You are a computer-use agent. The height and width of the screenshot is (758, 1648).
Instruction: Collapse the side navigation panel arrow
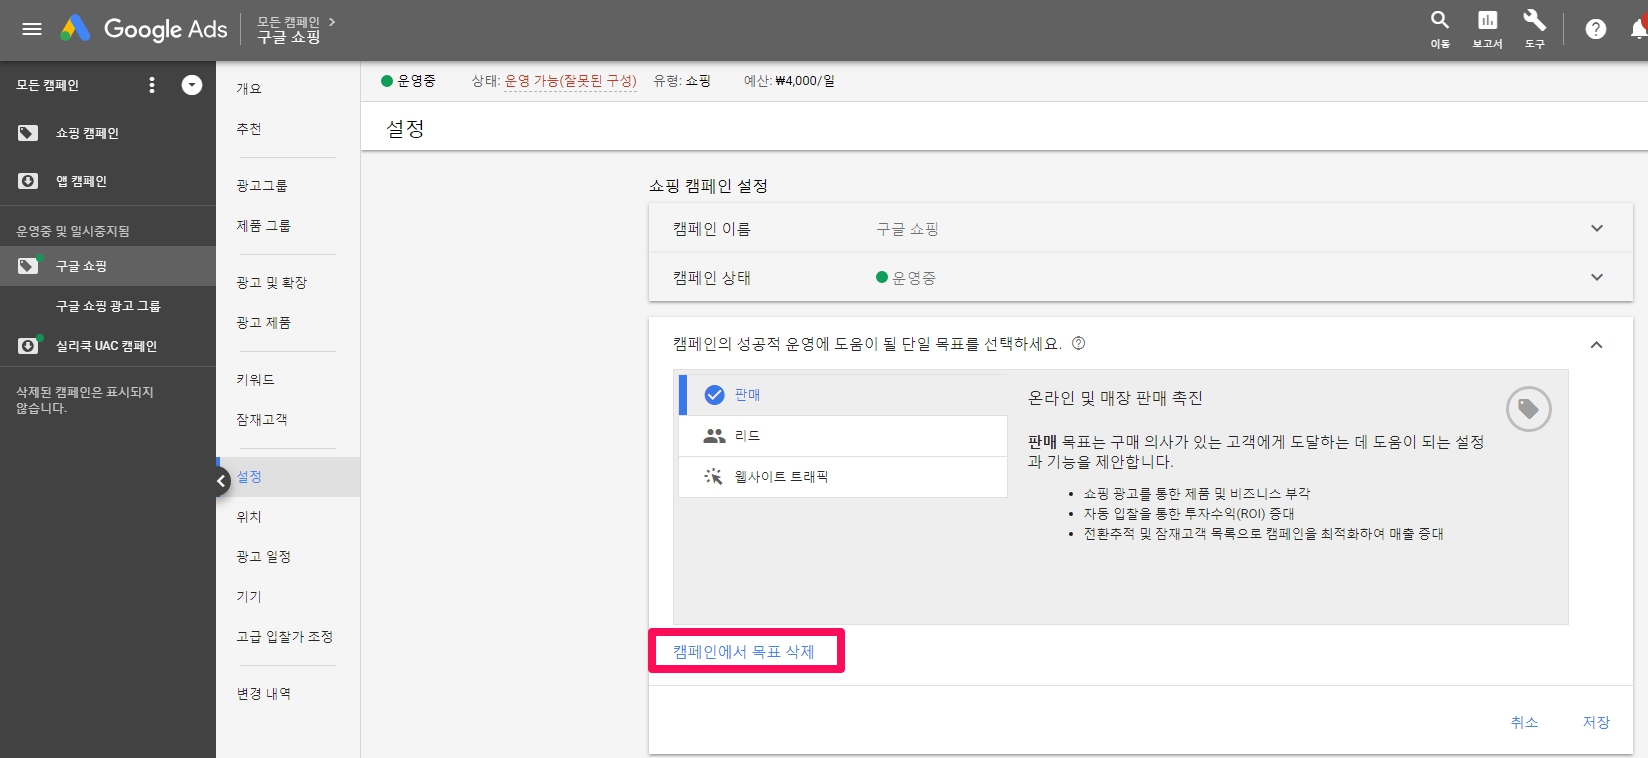(x=222, y=481)
